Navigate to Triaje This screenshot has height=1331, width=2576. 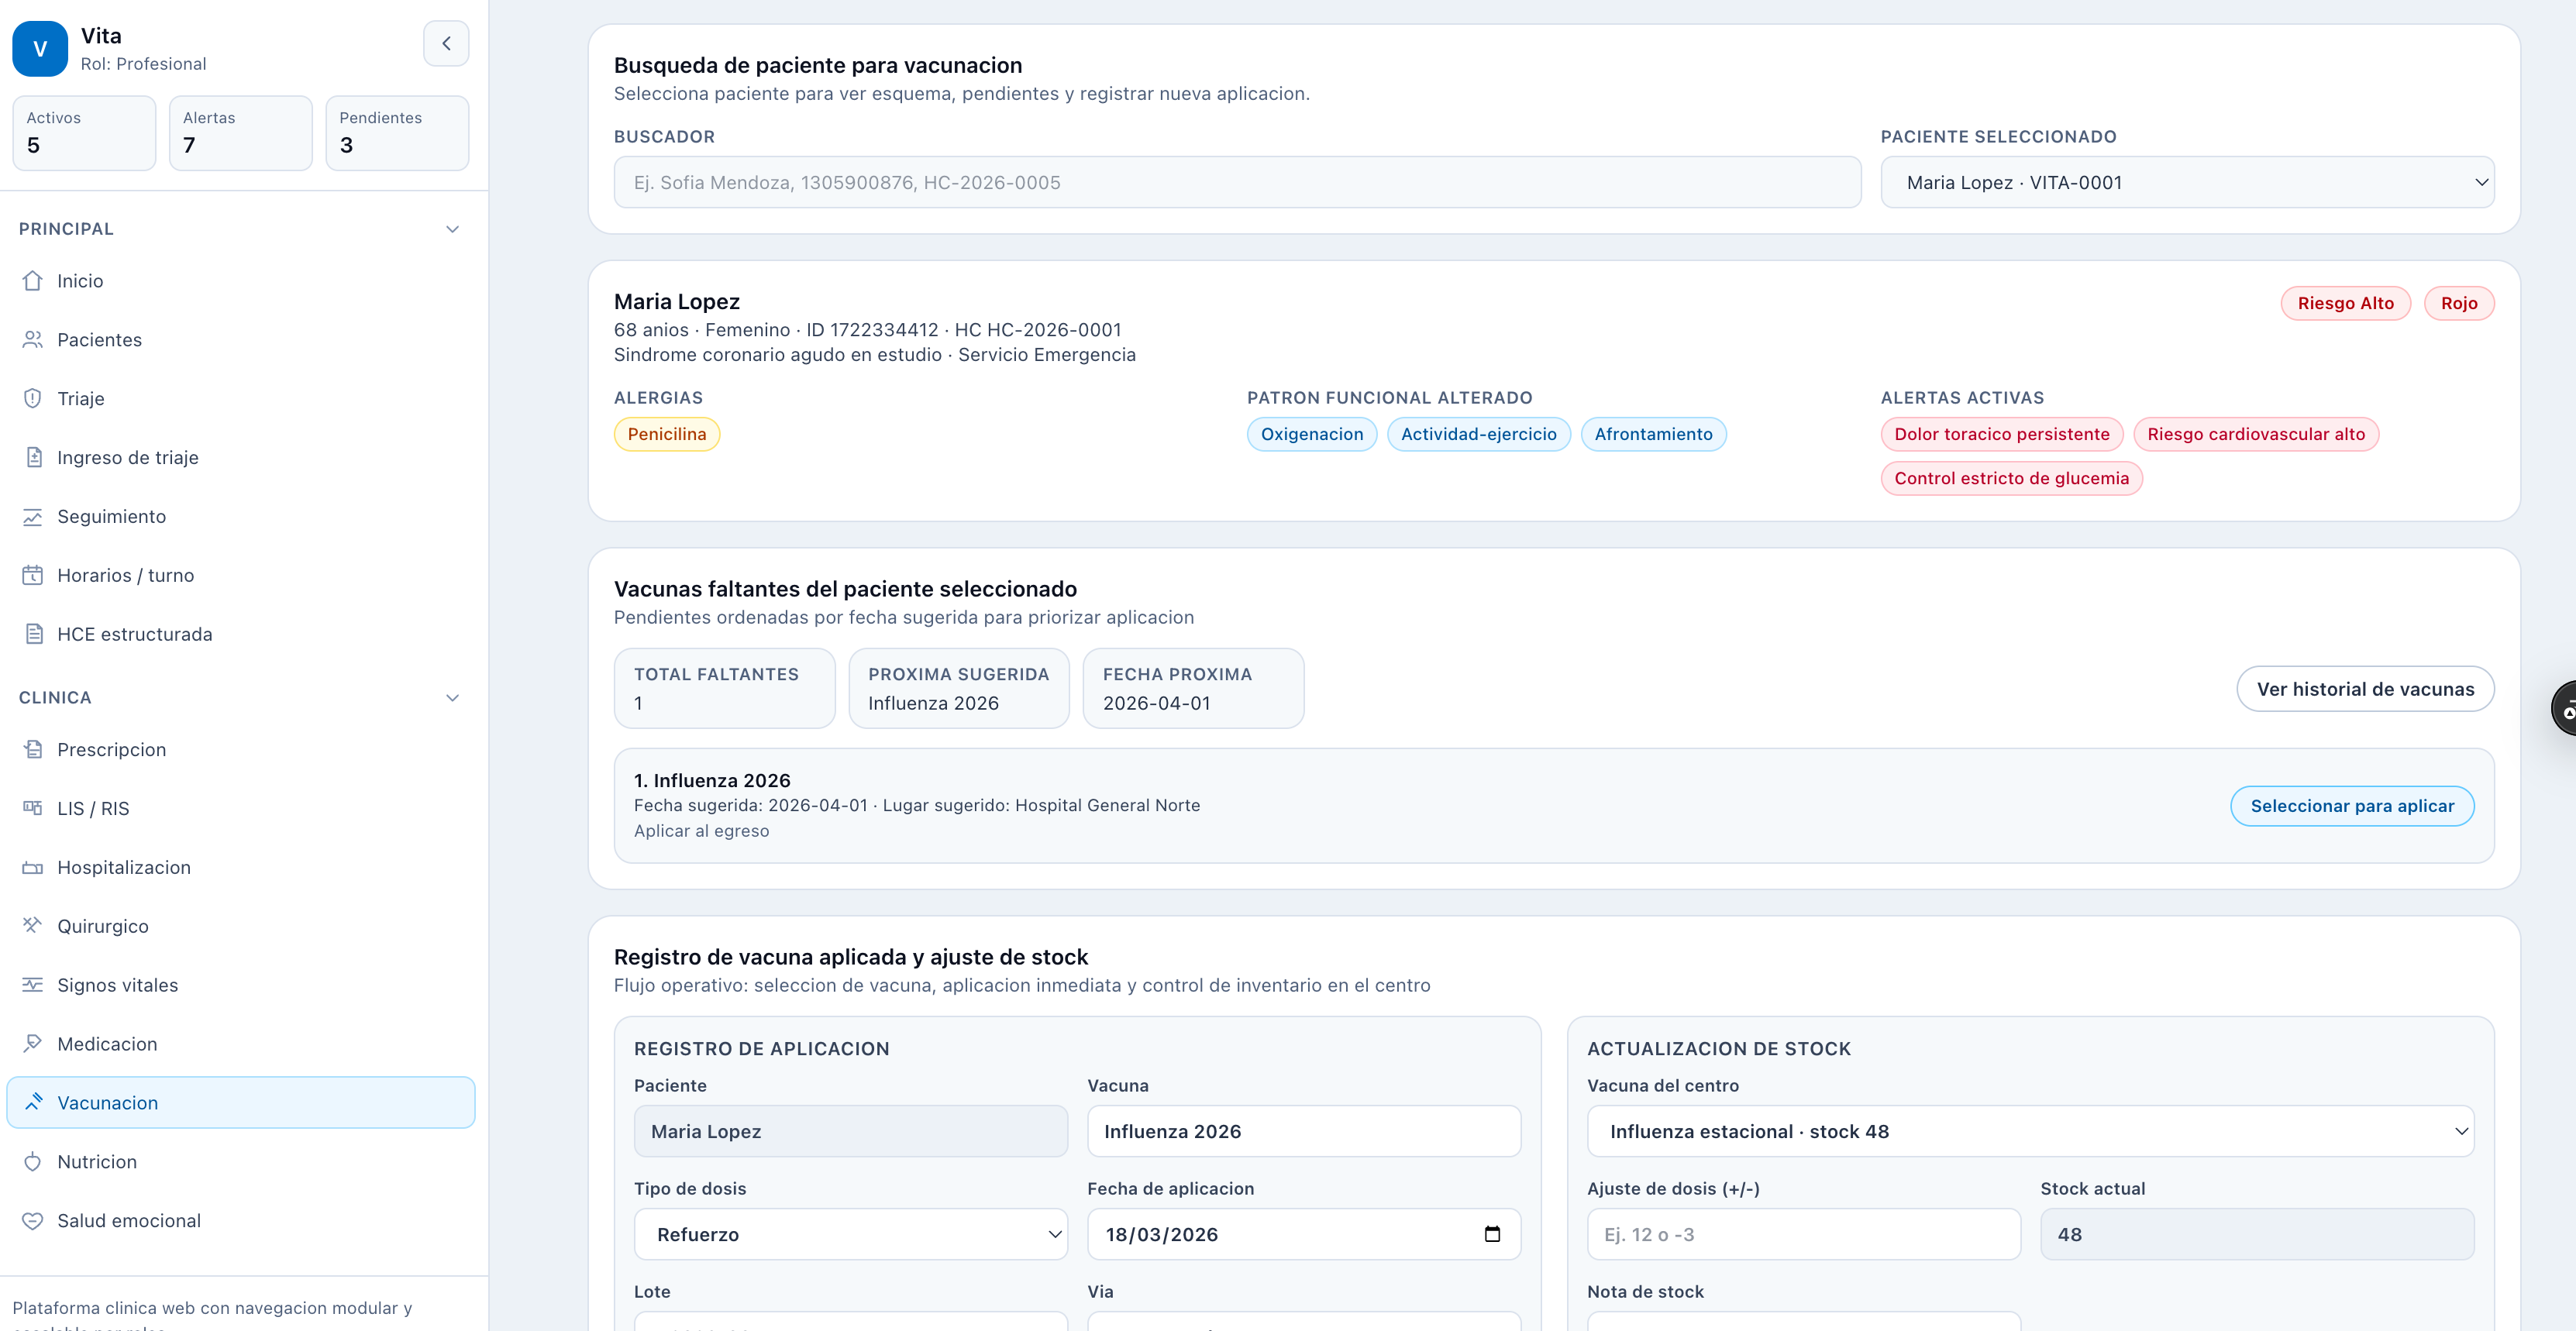(x=241, y=399)
